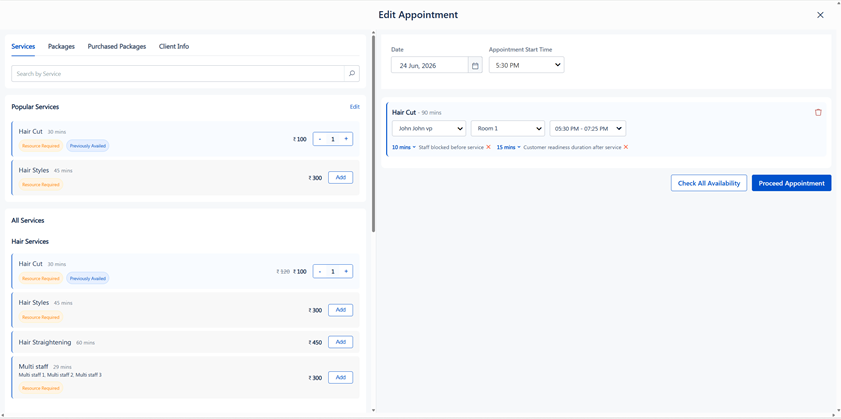Image resolution: width=841 pixels, height=419 pixels.
Task: Open the Purchased Packages tab
Action: 117,47
